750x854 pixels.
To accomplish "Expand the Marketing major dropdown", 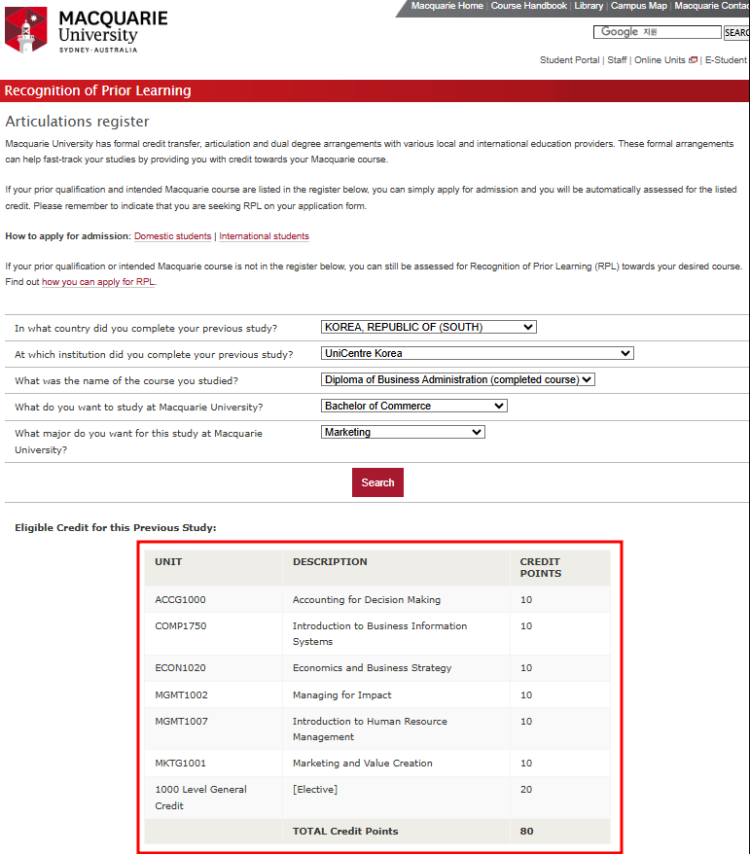I will 403,432.
